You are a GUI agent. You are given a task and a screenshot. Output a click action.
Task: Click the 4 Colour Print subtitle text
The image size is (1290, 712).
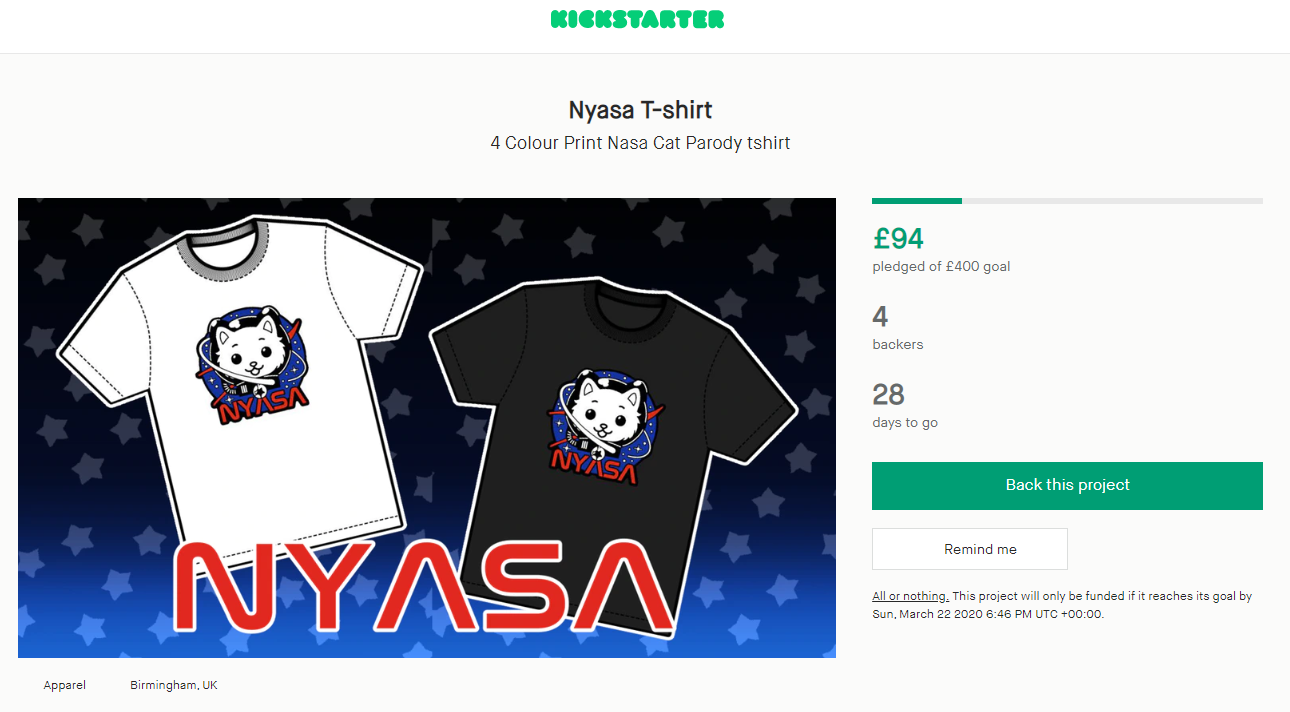click(x=640, y=143)
